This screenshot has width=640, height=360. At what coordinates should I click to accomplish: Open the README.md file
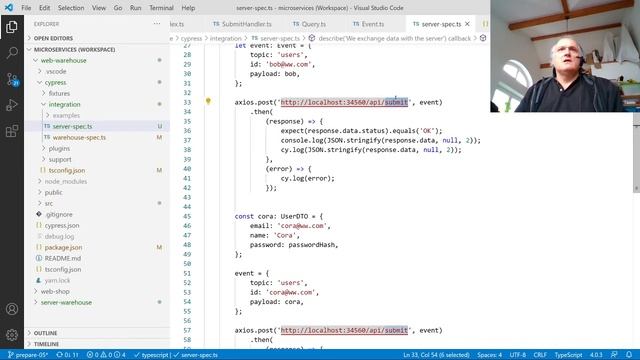pos(97,259)
